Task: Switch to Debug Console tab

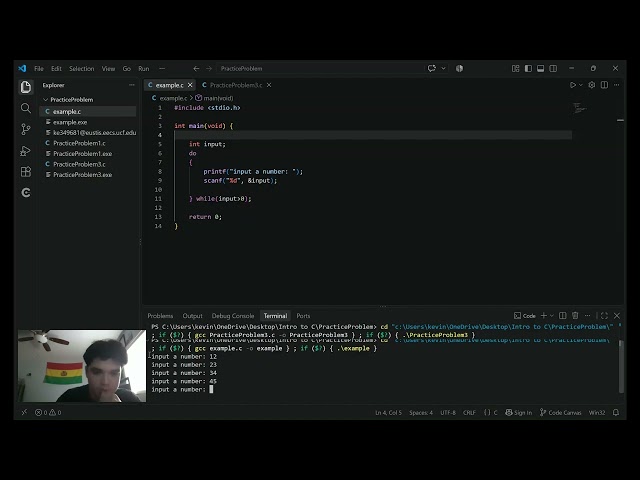Action: pos(233,316)
